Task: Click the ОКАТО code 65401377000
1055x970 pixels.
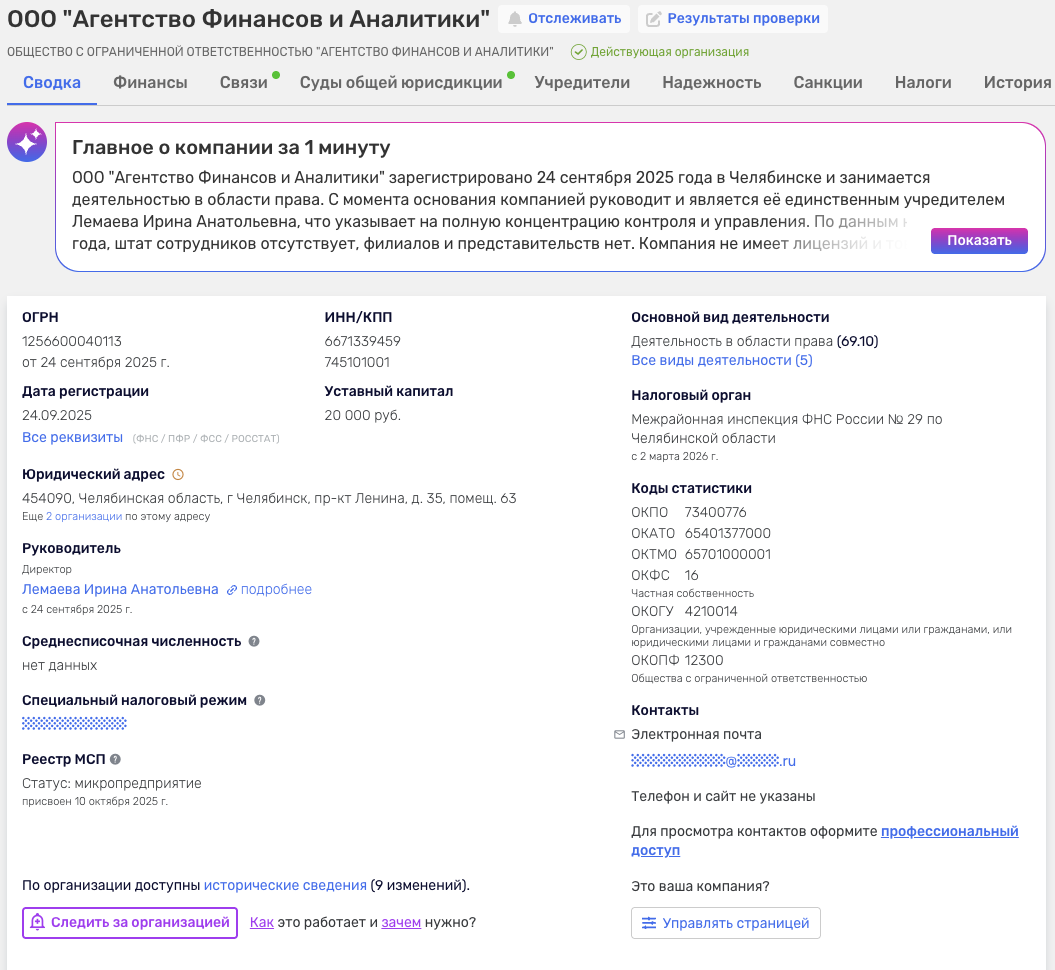Action: 728,533
